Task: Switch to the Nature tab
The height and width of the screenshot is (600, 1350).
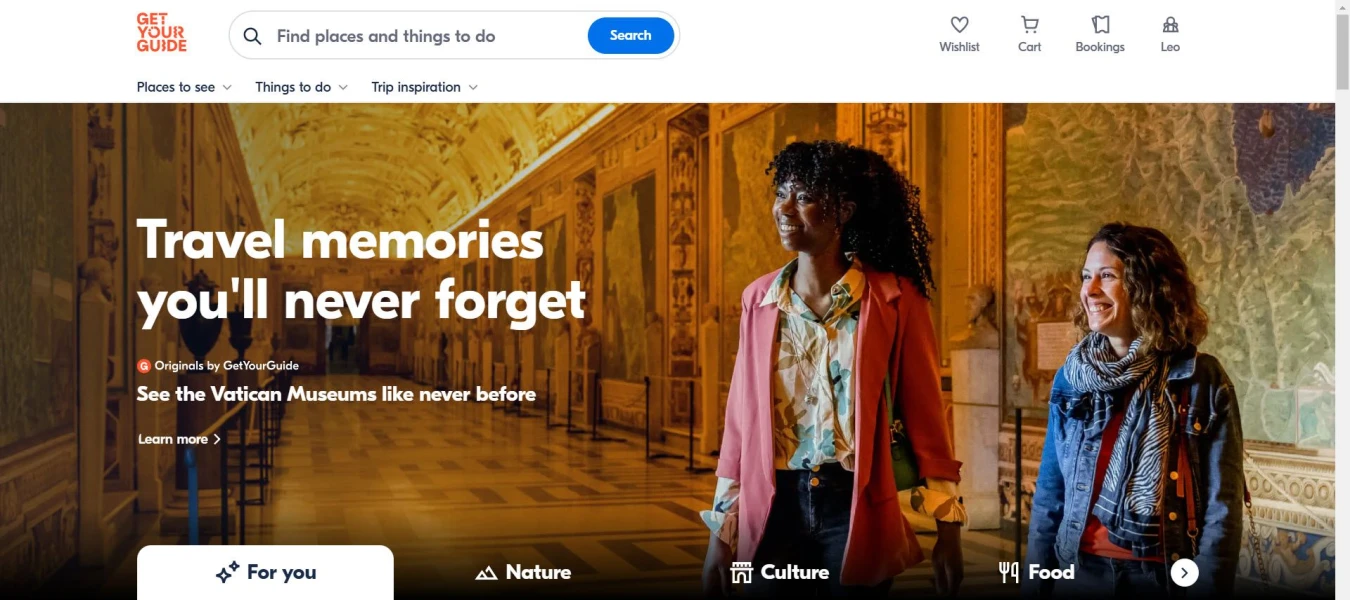Action: (523, 572)
